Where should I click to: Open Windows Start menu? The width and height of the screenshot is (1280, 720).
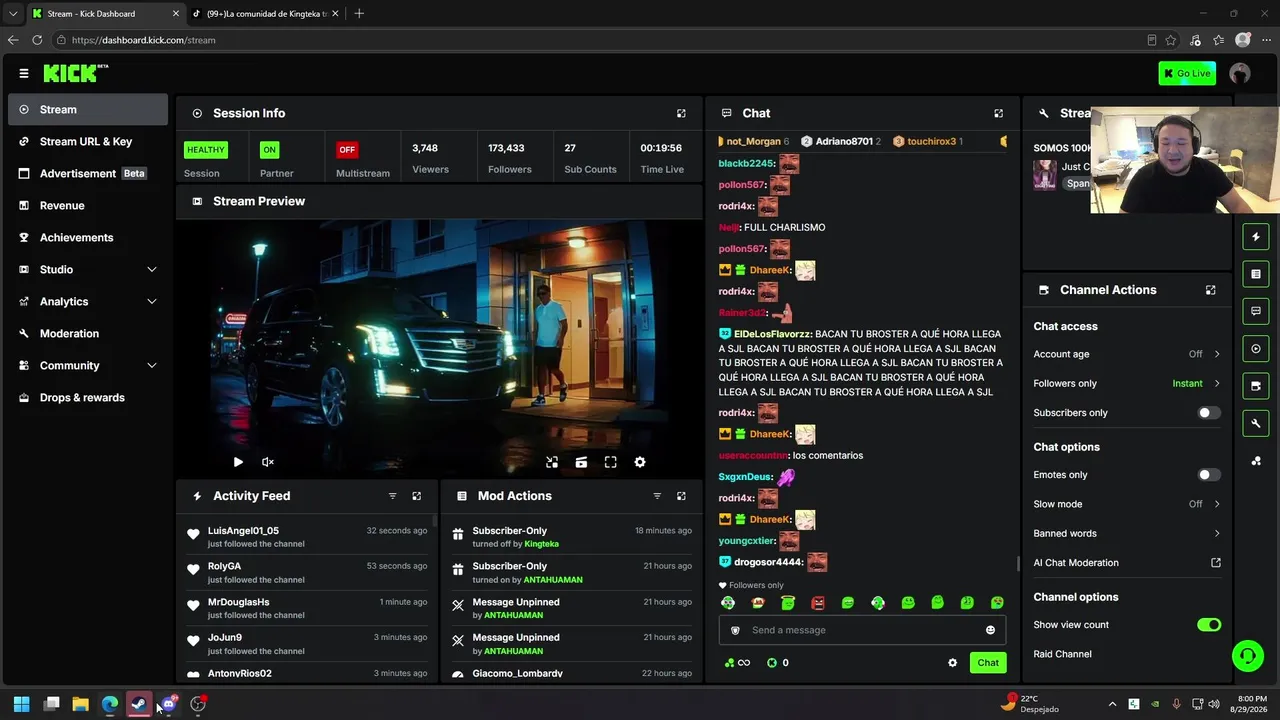tap(21, 704)
